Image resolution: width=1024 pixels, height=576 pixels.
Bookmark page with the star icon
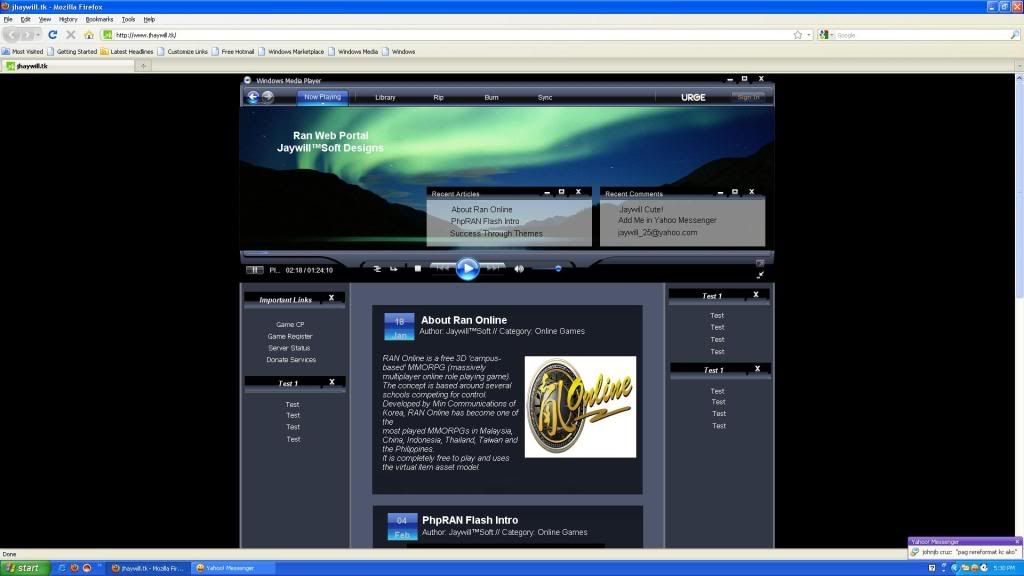pos(797,34)
